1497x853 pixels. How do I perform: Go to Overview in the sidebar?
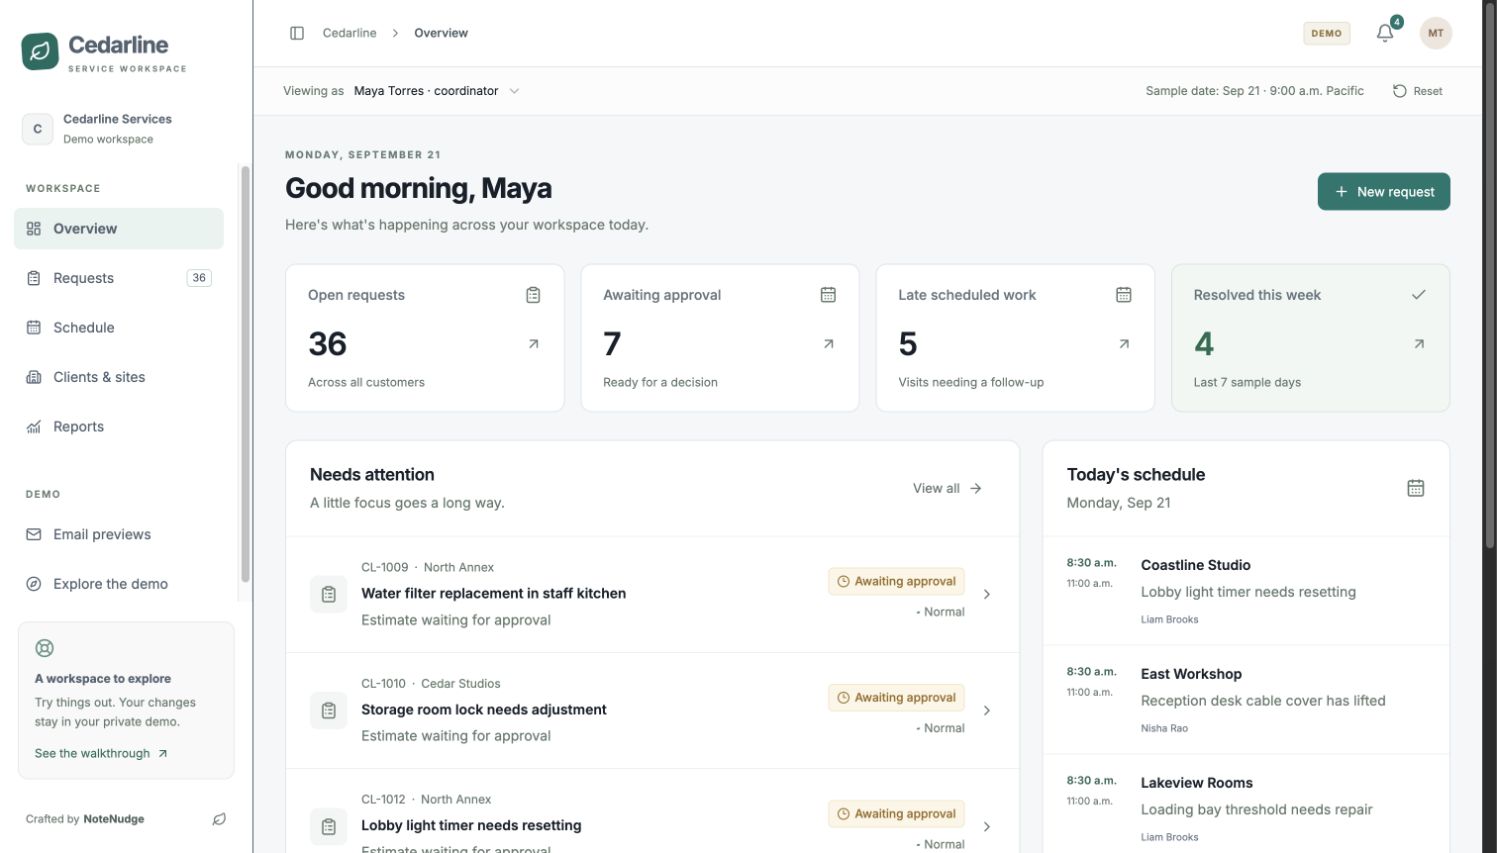click(119, 229)
